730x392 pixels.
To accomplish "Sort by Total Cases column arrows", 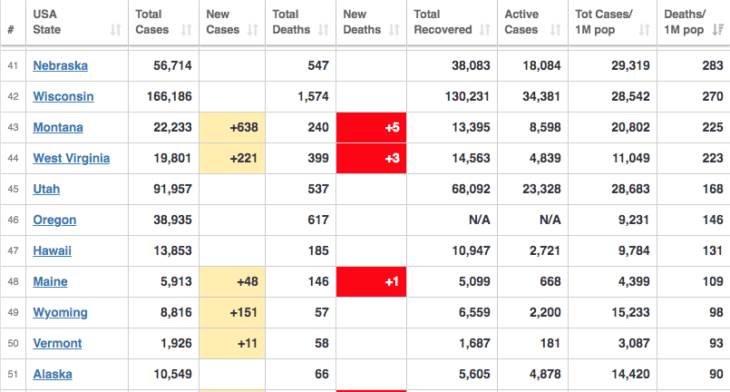I will [x=186, y=30].
